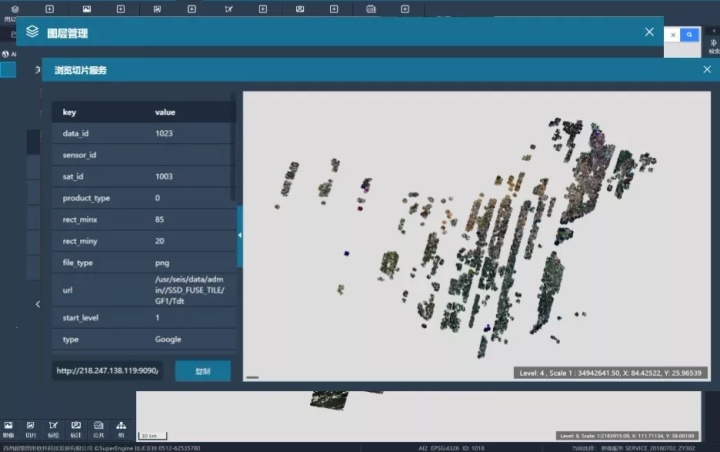
Task: Collapse the key-value table with the side handle arrow
Action: (240, 236)
